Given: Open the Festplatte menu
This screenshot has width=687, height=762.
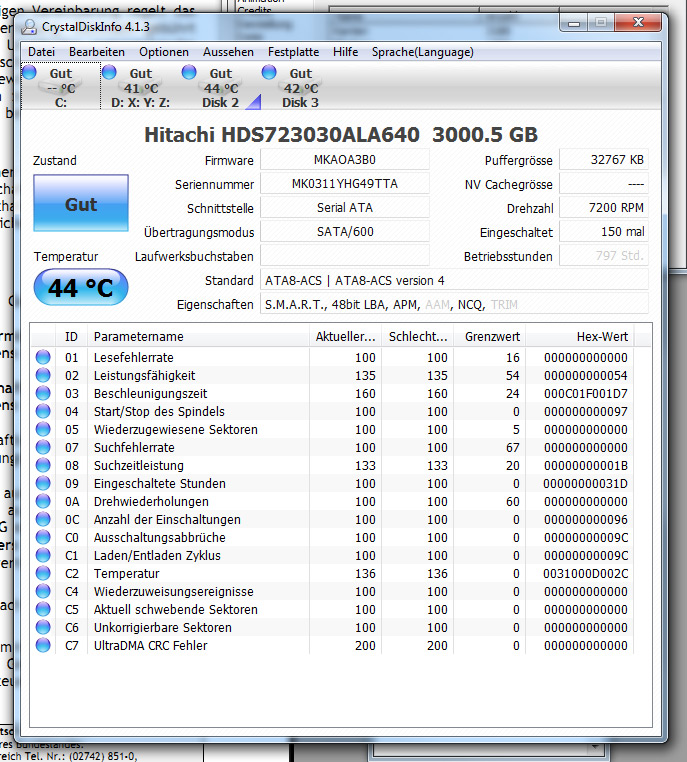Looking at the screenshot, I should [x=293, y=52].
